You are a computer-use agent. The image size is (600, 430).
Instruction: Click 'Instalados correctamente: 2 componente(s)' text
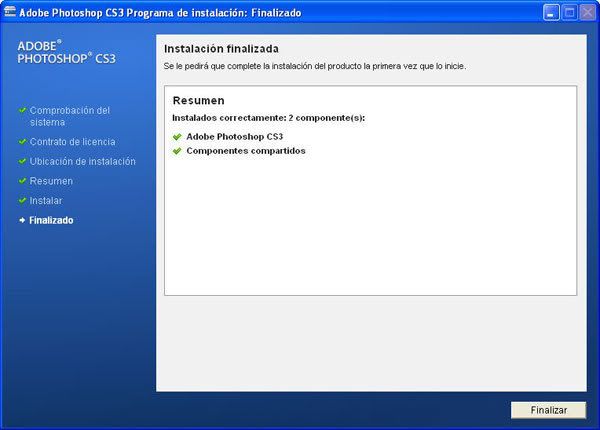(269, 118)
